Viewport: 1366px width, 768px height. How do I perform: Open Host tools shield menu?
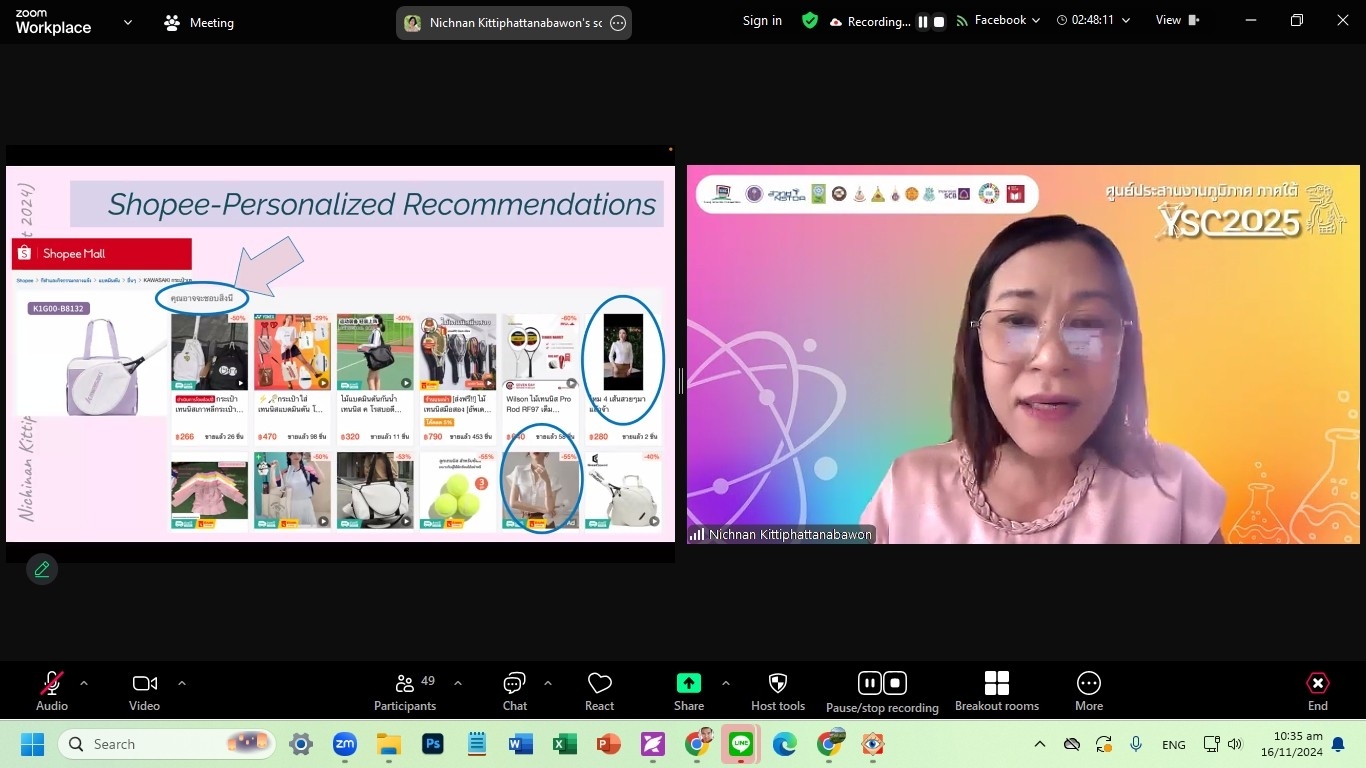[777, 684]
